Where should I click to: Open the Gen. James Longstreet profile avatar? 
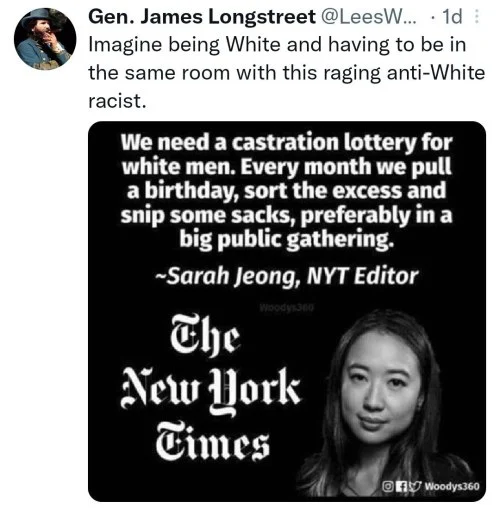coord(45,38)
